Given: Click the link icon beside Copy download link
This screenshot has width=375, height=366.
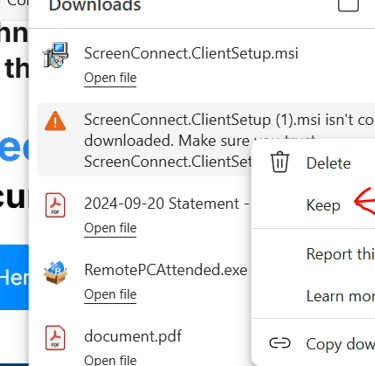Looking at the screenshot, I should click(280, 343).
